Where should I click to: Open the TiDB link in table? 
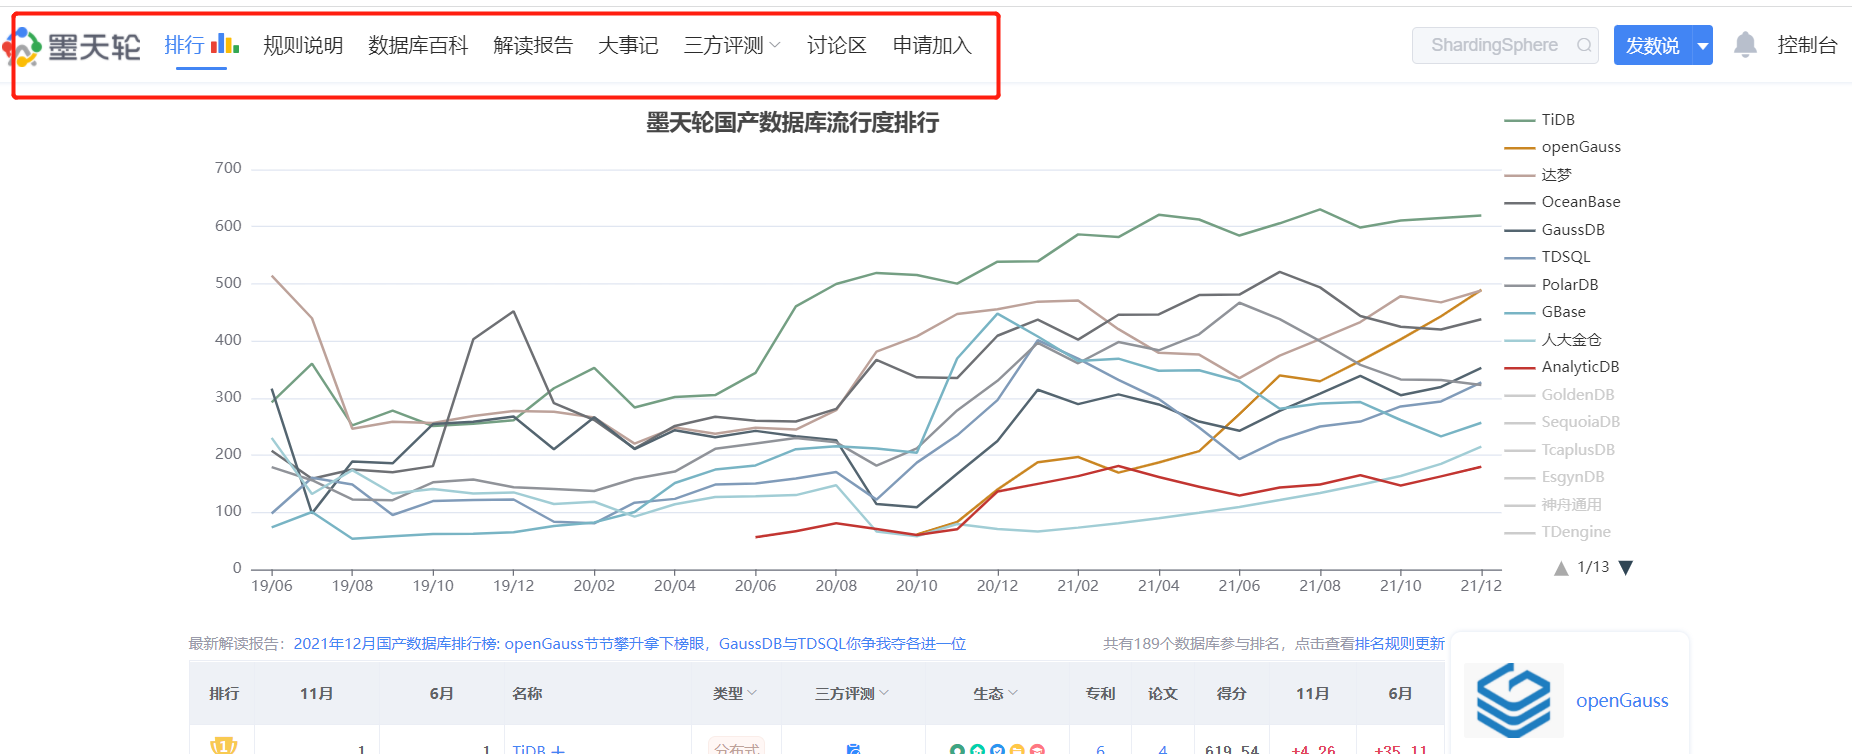click(529, 749)
